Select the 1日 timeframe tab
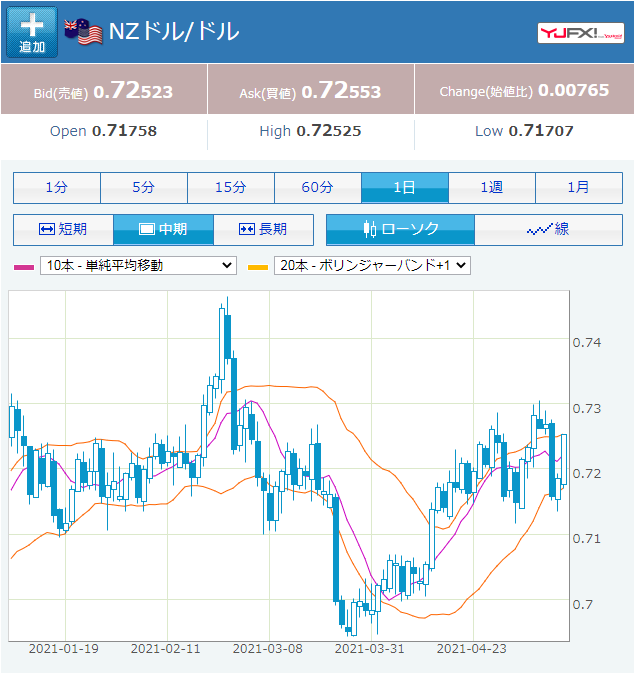The image size is (634, 673). click(405, 188)
